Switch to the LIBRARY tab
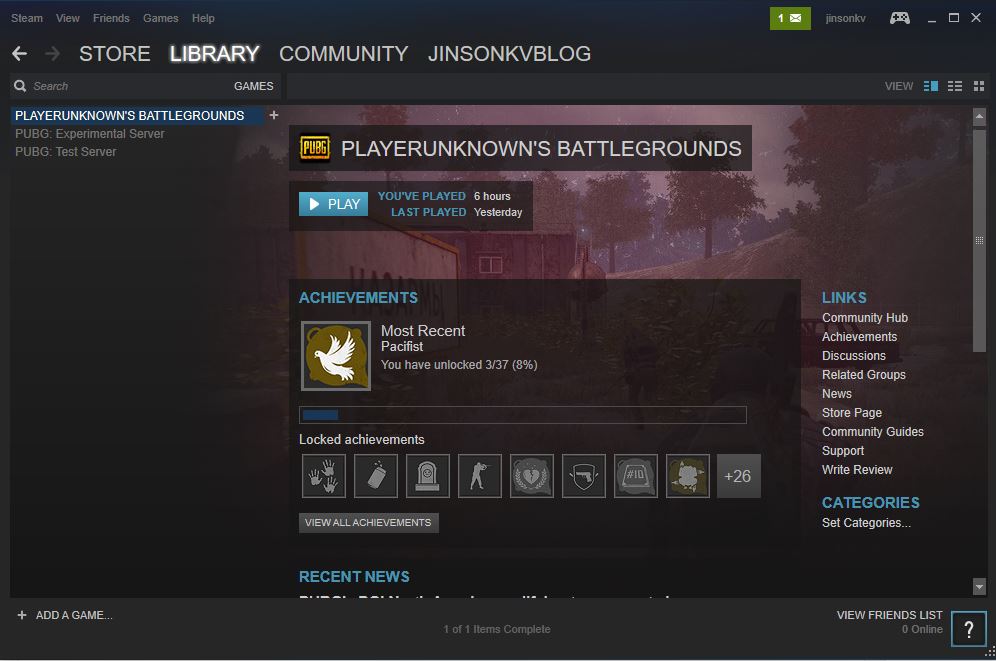 coord(214,54)
